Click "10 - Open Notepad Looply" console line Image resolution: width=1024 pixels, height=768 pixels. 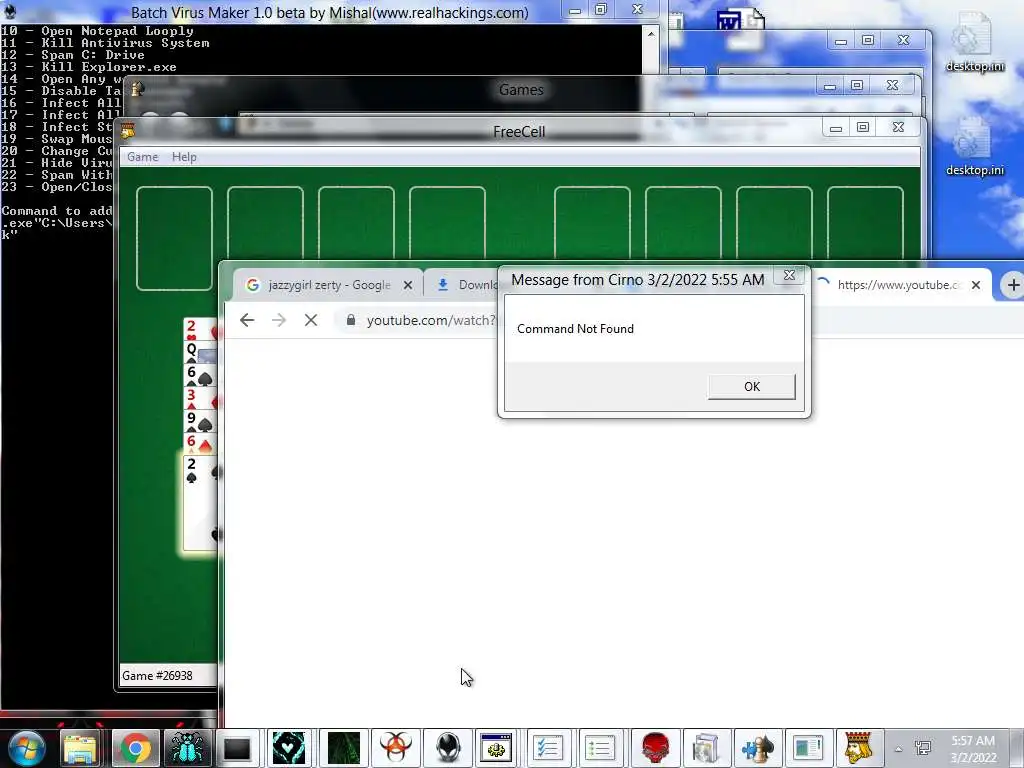click(97, 31)
